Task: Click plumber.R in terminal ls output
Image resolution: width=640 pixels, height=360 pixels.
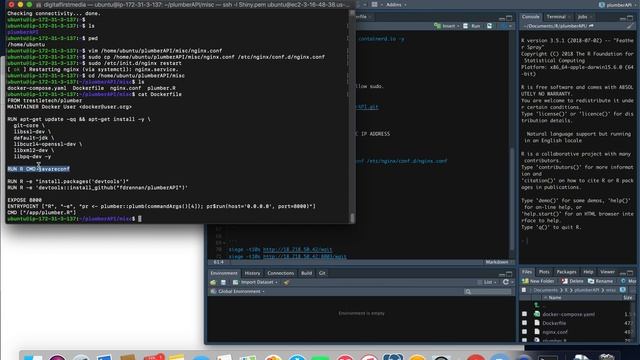Action: 161,88
